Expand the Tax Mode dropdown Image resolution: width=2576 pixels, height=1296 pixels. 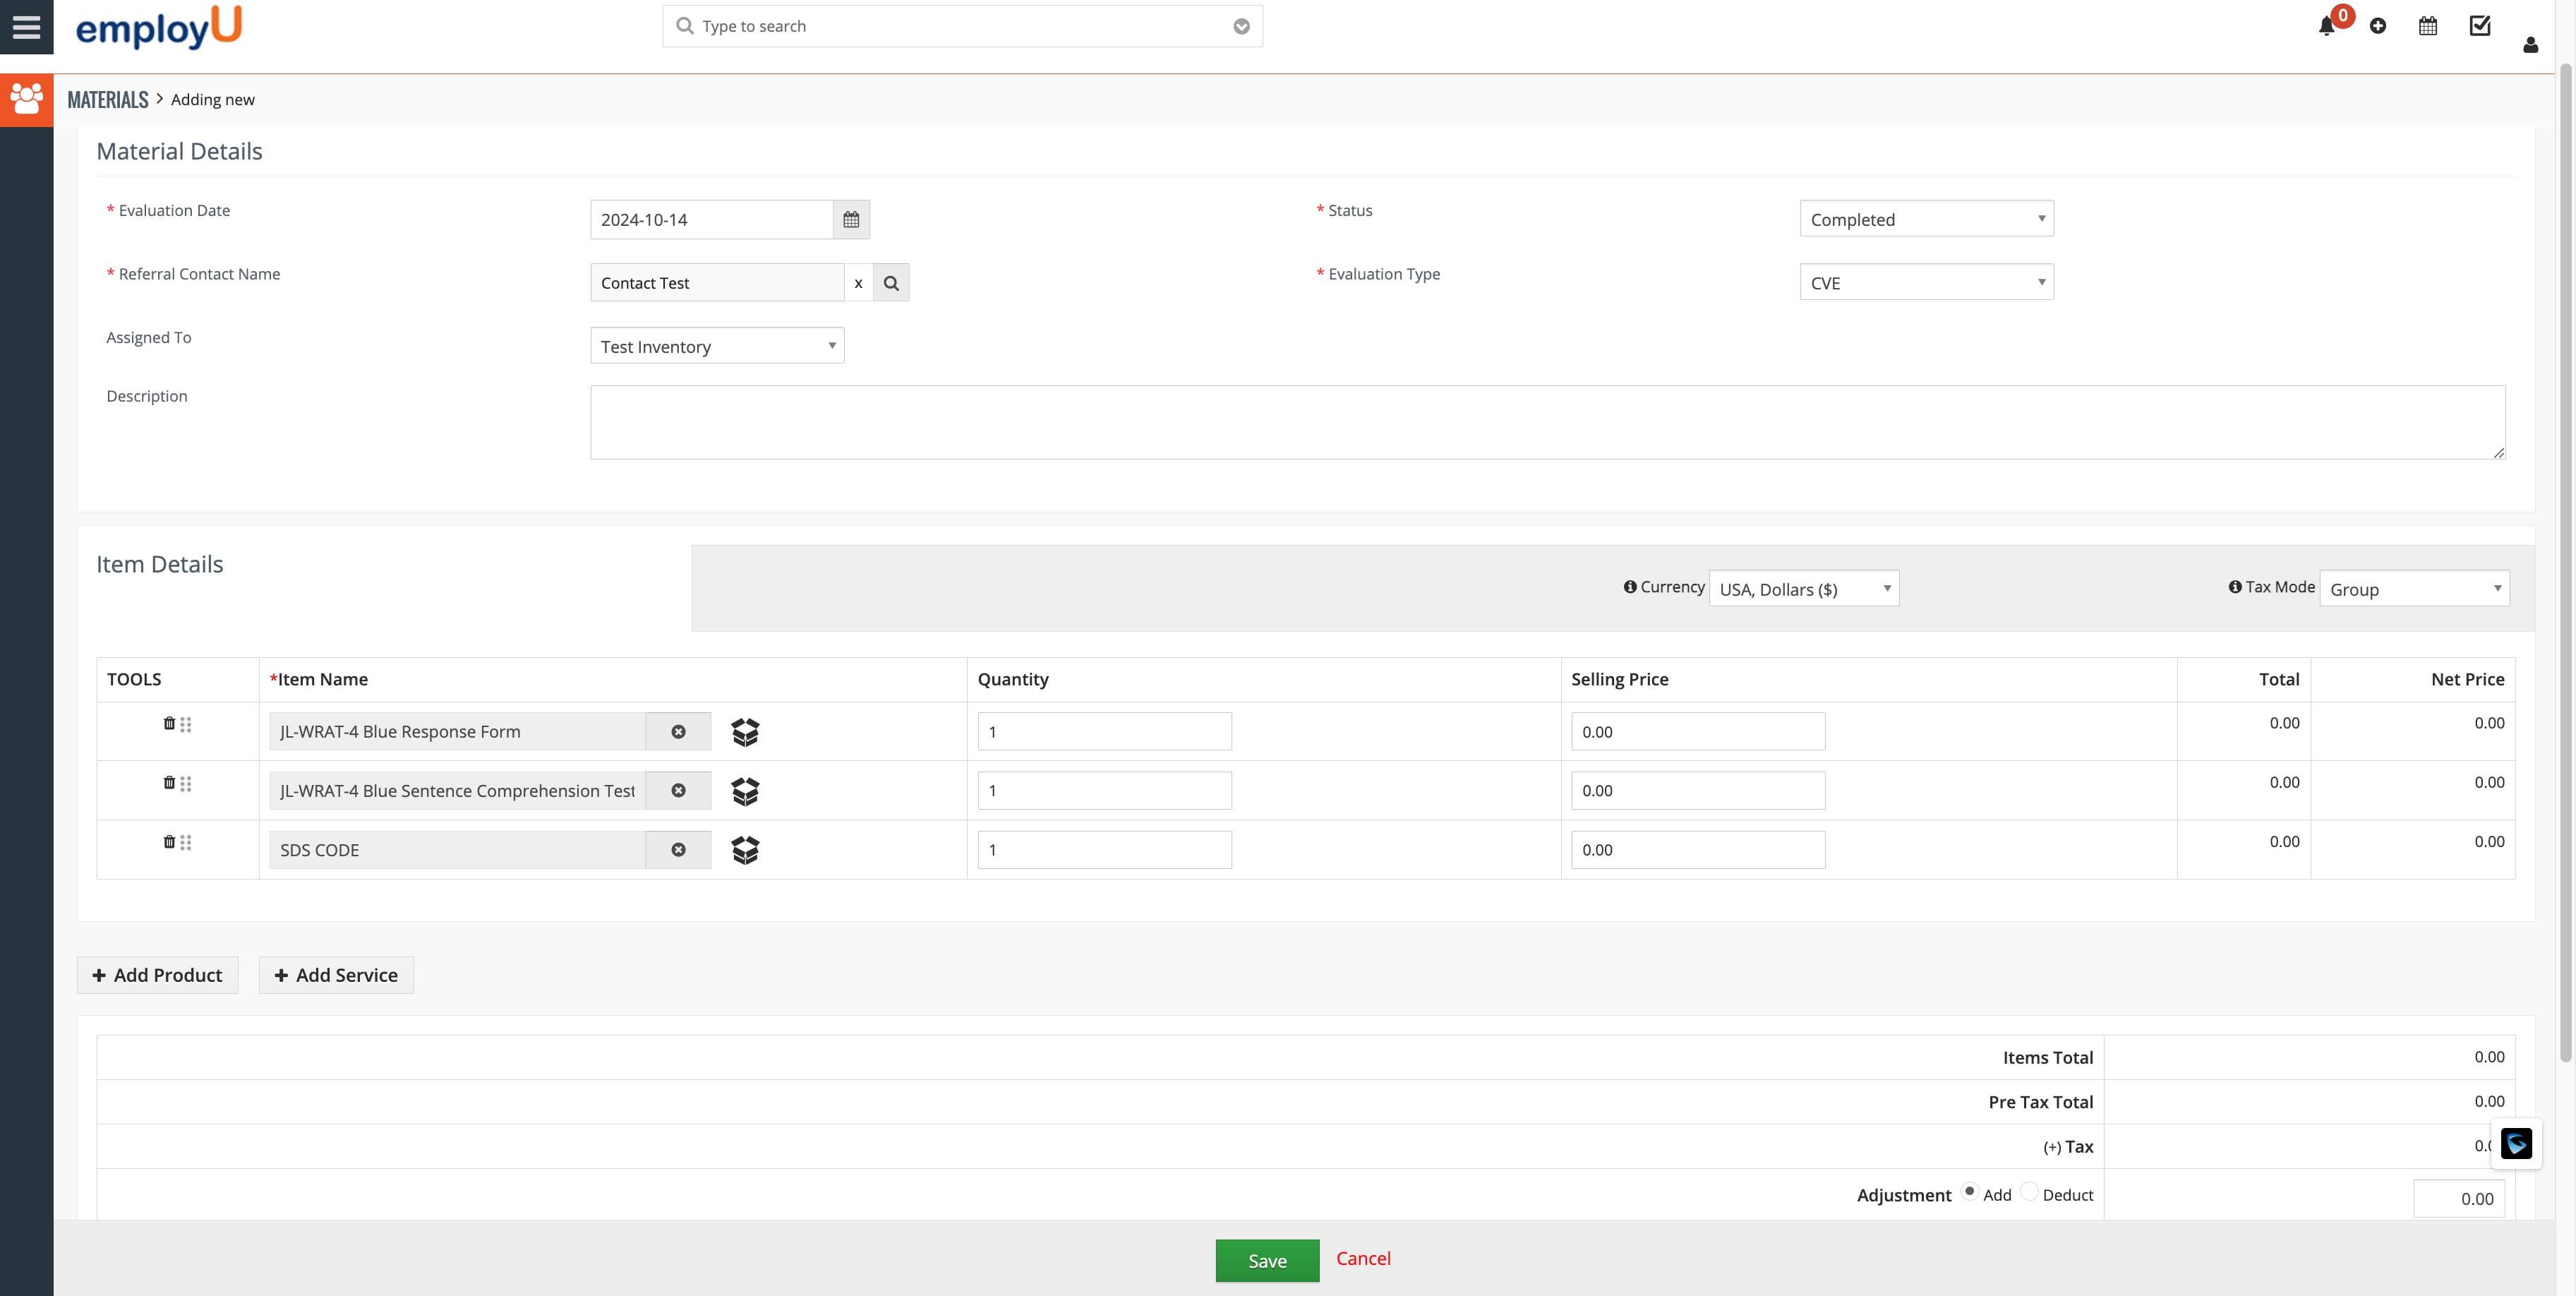tap(2414, 589)
